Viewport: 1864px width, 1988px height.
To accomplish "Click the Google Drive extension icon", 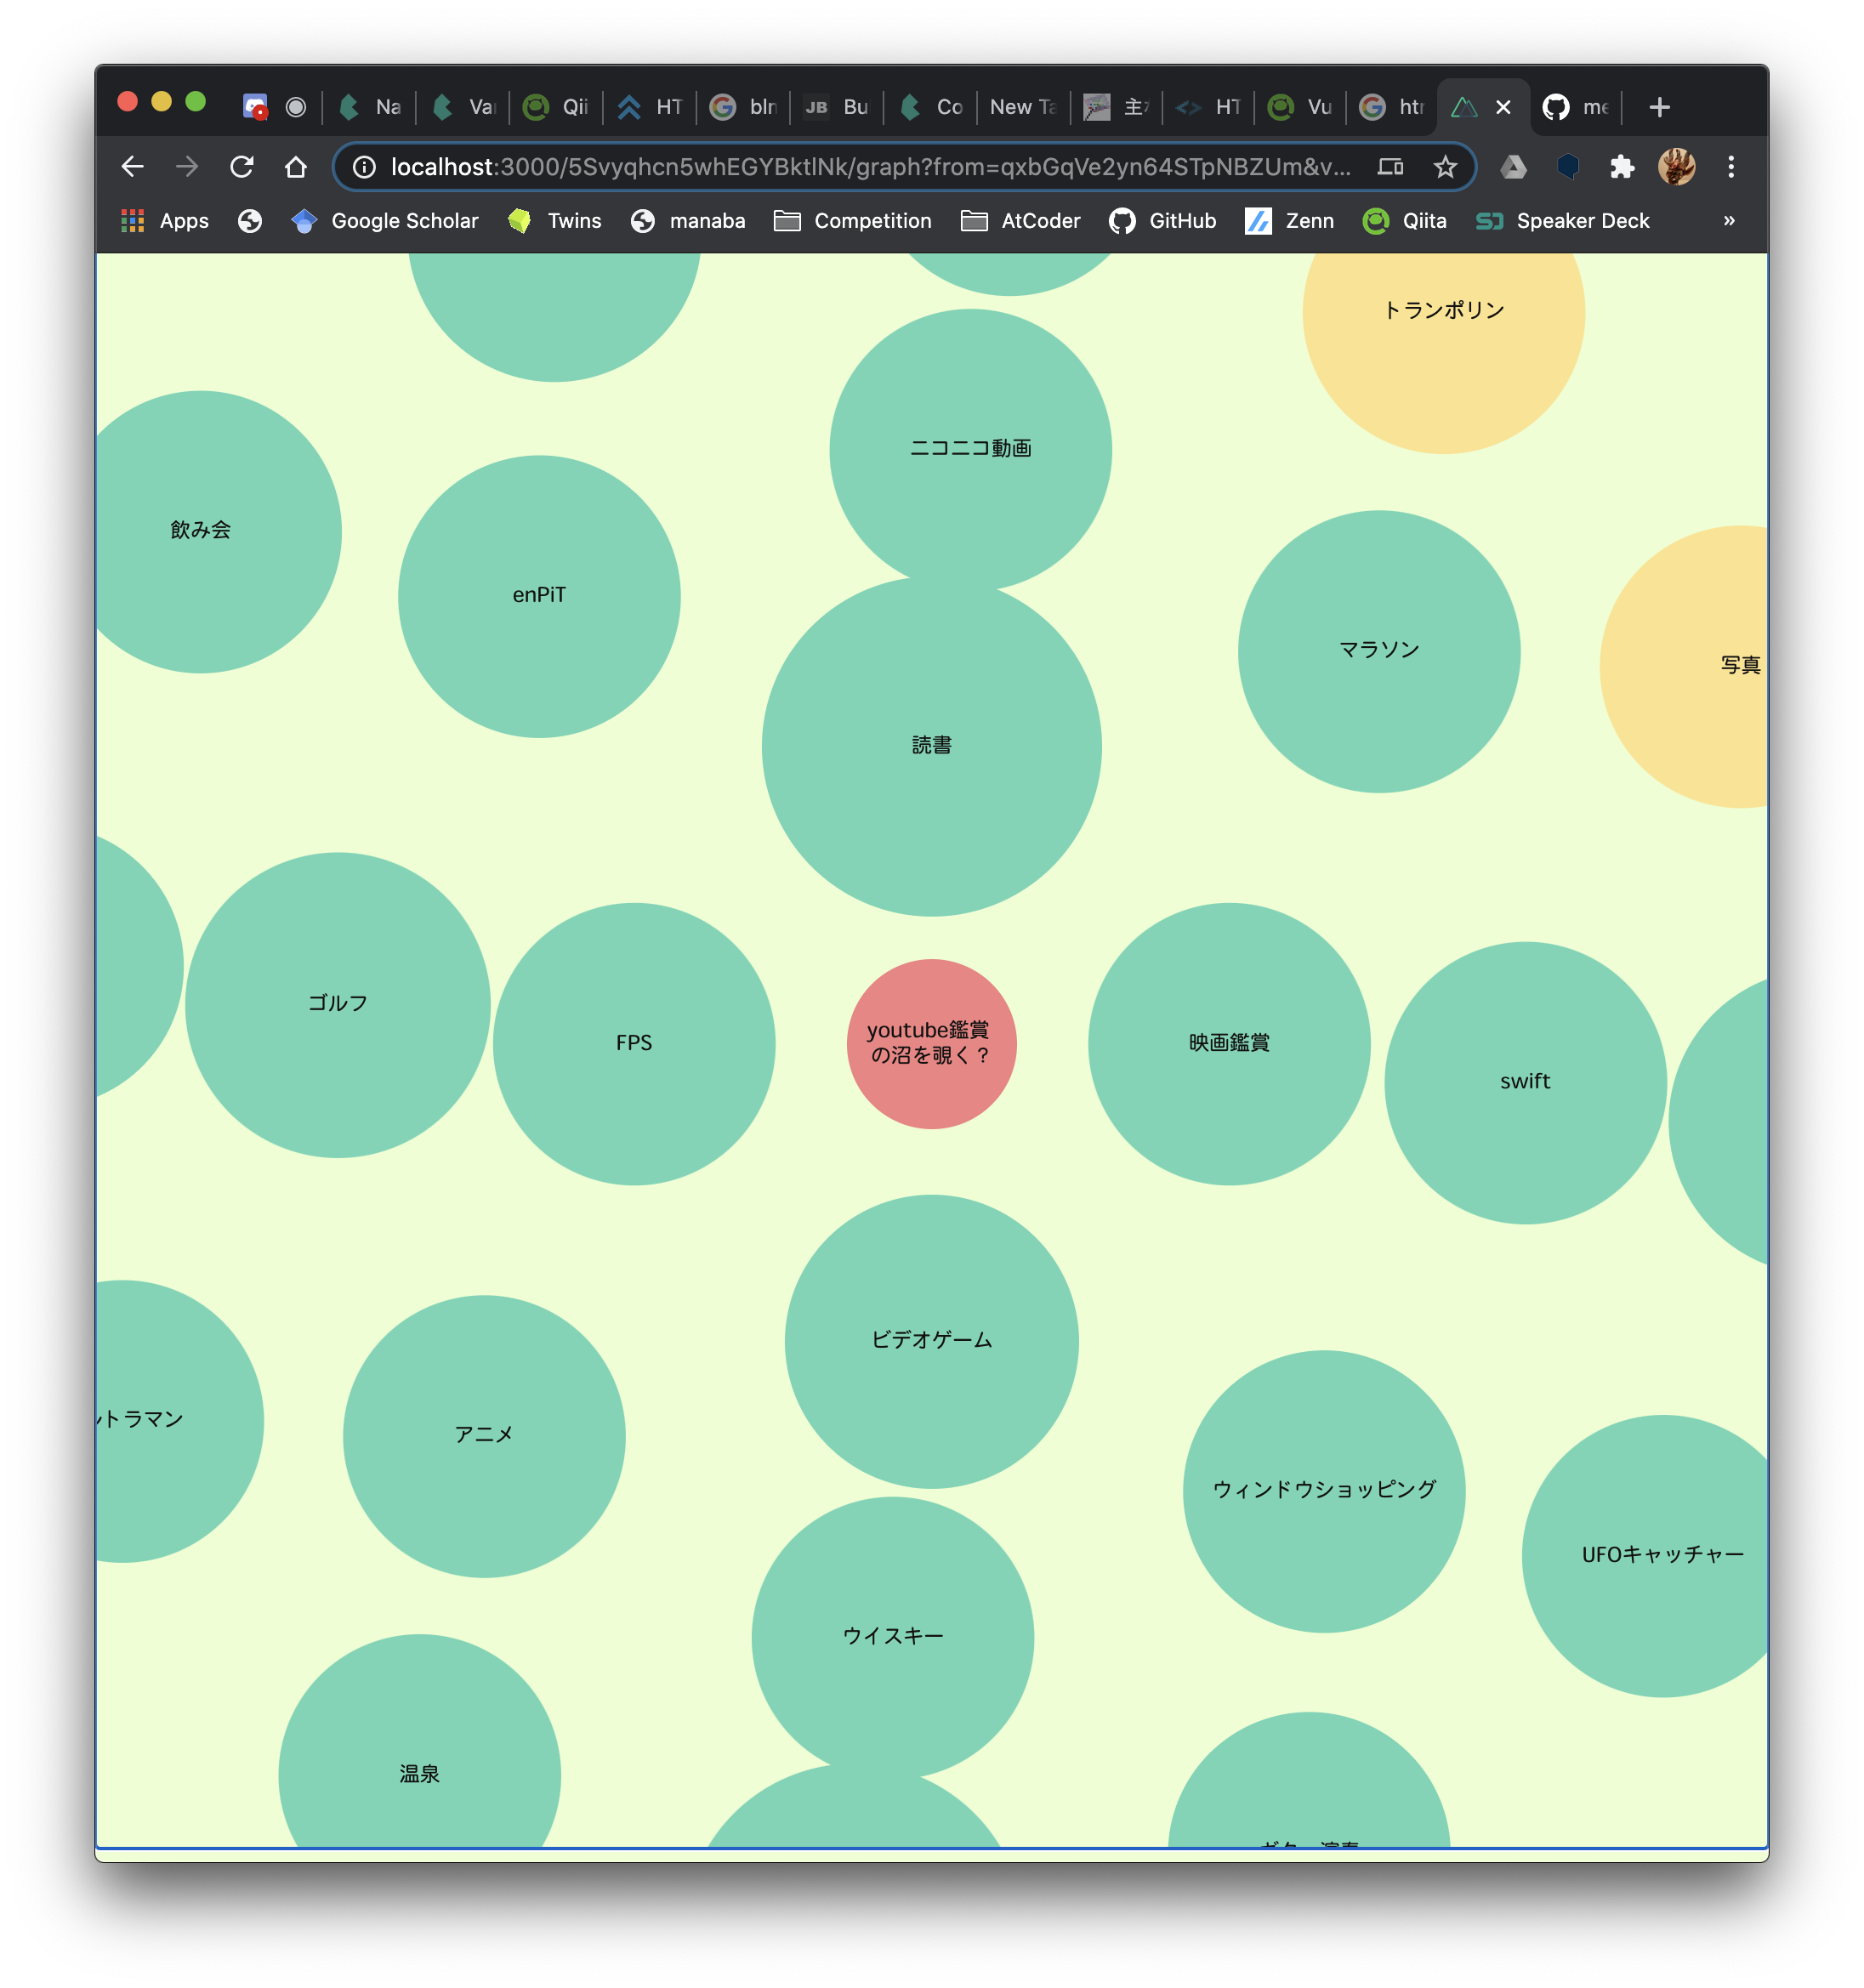I will tap(1513, 167).
